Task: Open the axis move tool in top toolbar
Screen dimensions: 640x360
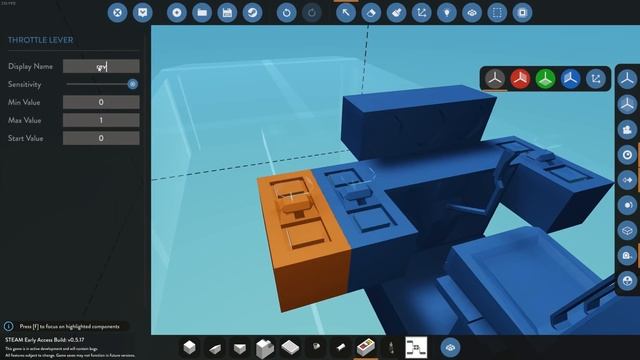Action: pyautogui.click(x=422, y=13)
